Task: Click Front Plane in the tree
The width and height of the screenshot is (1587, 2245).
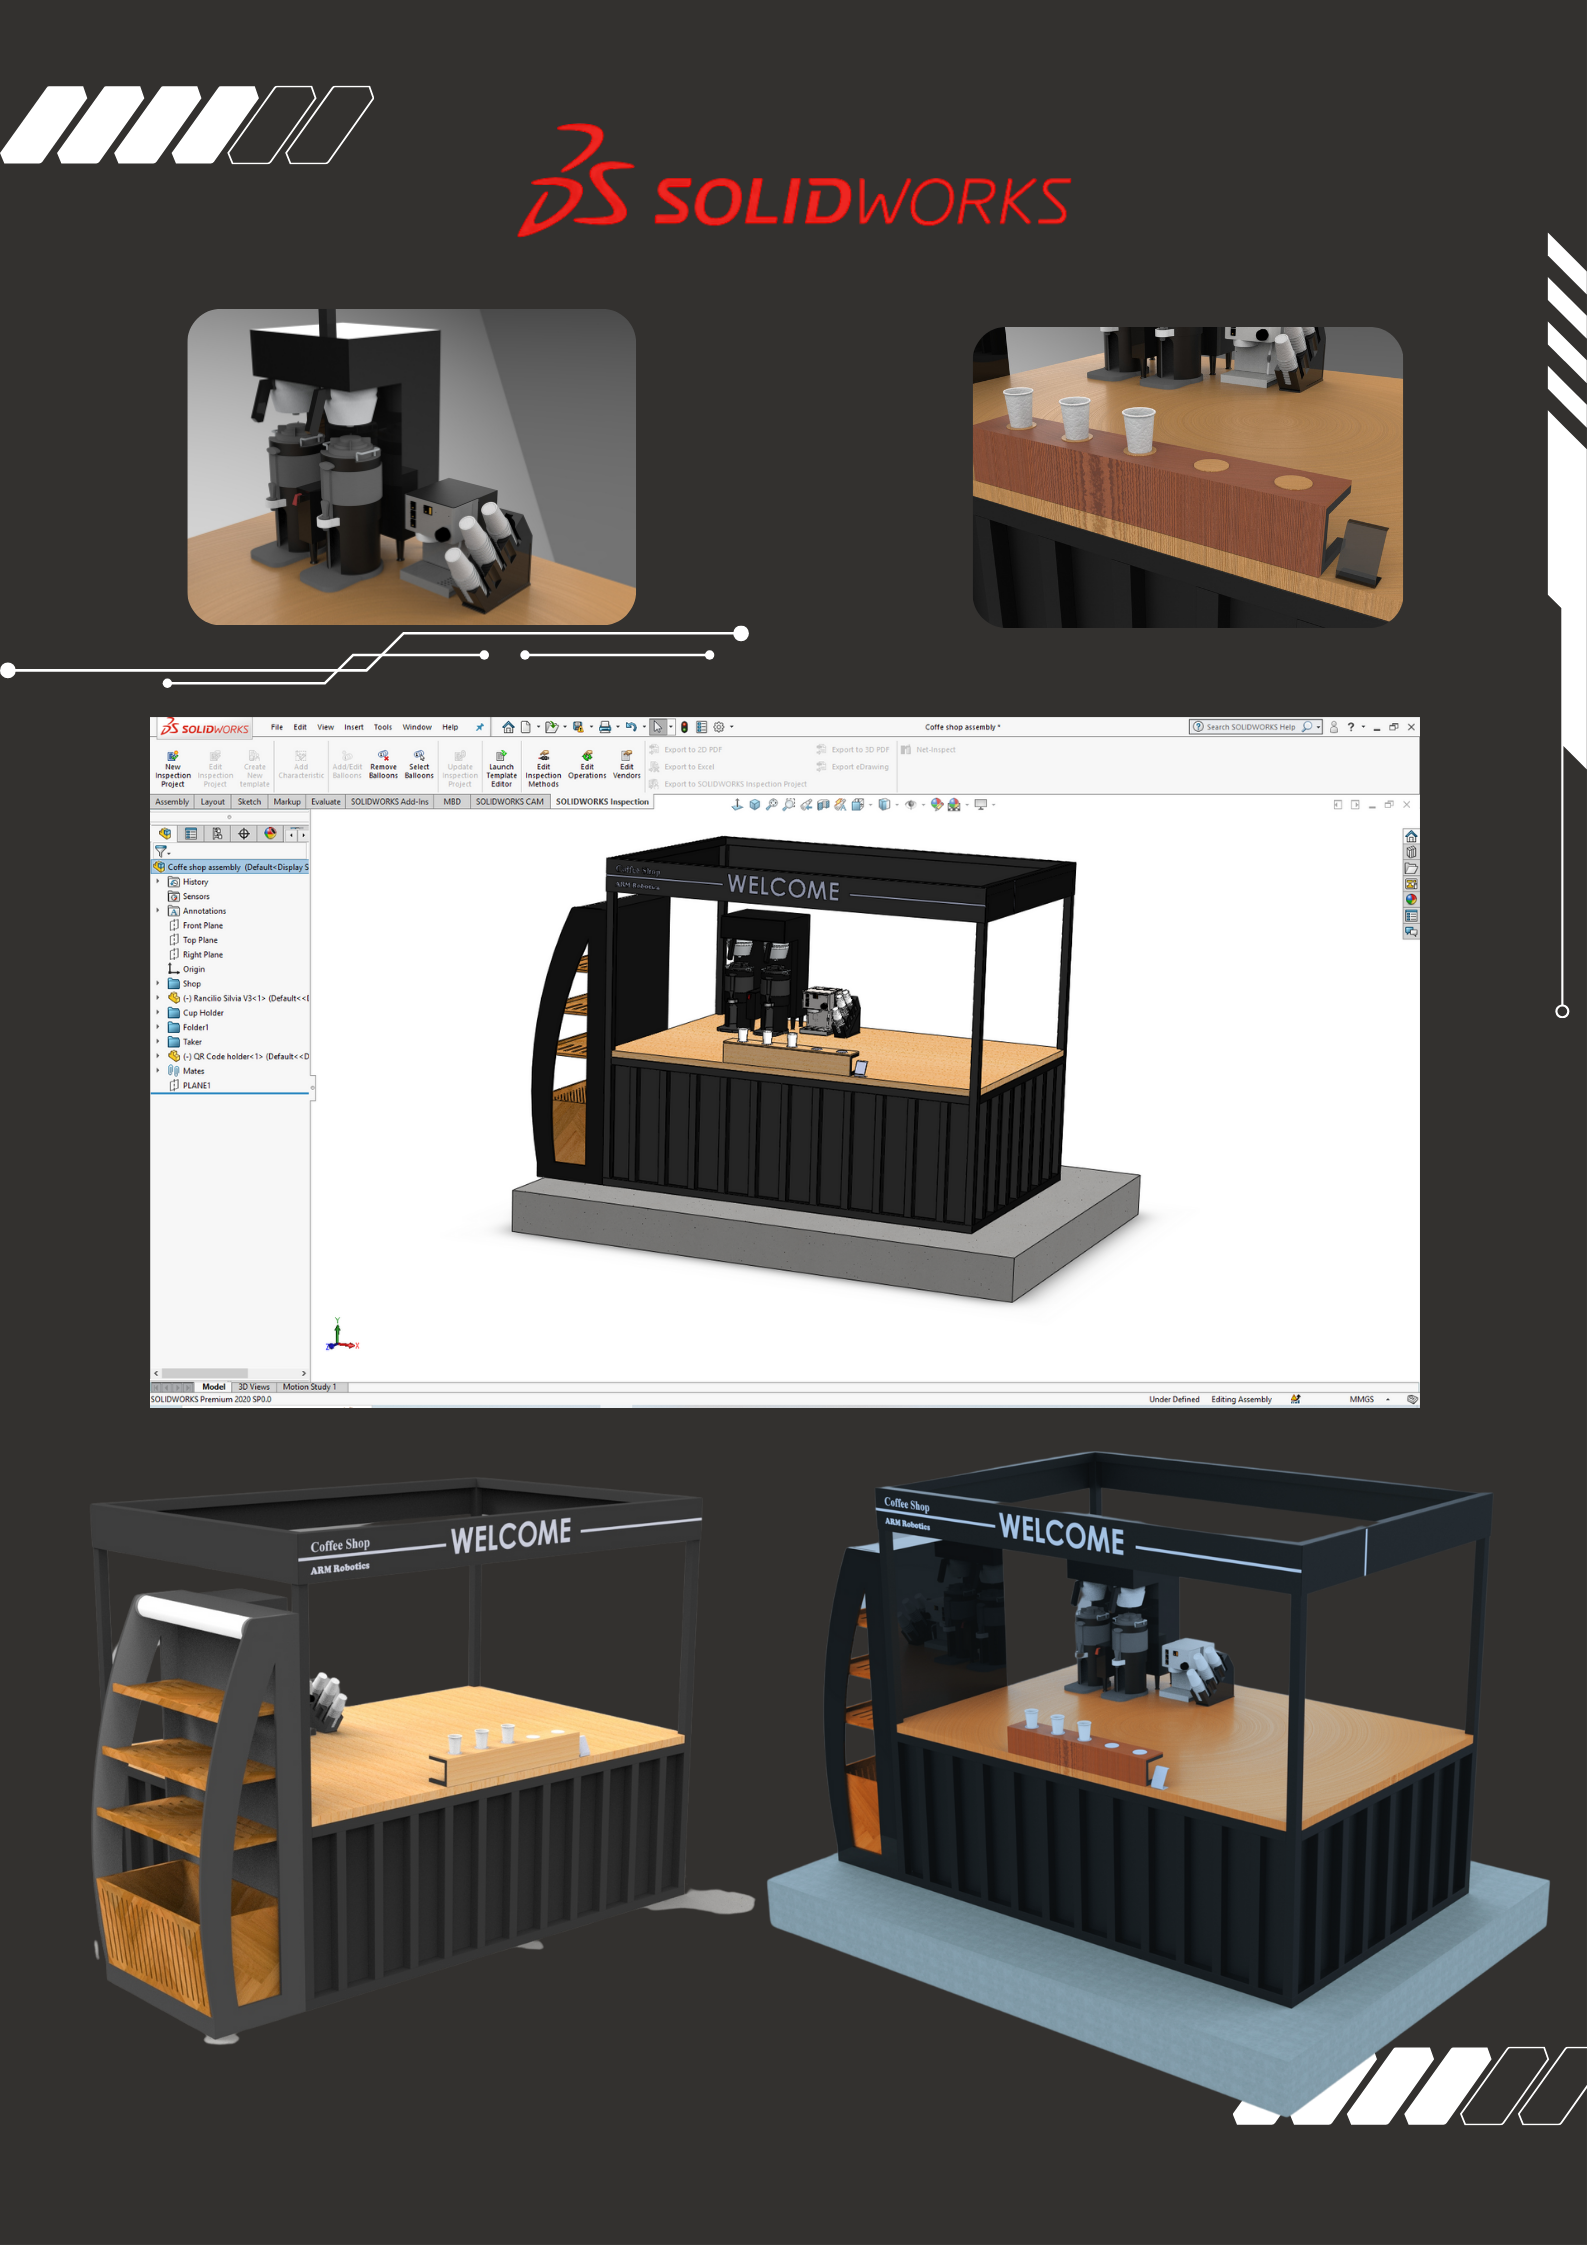Action: [x=202, y=926]
